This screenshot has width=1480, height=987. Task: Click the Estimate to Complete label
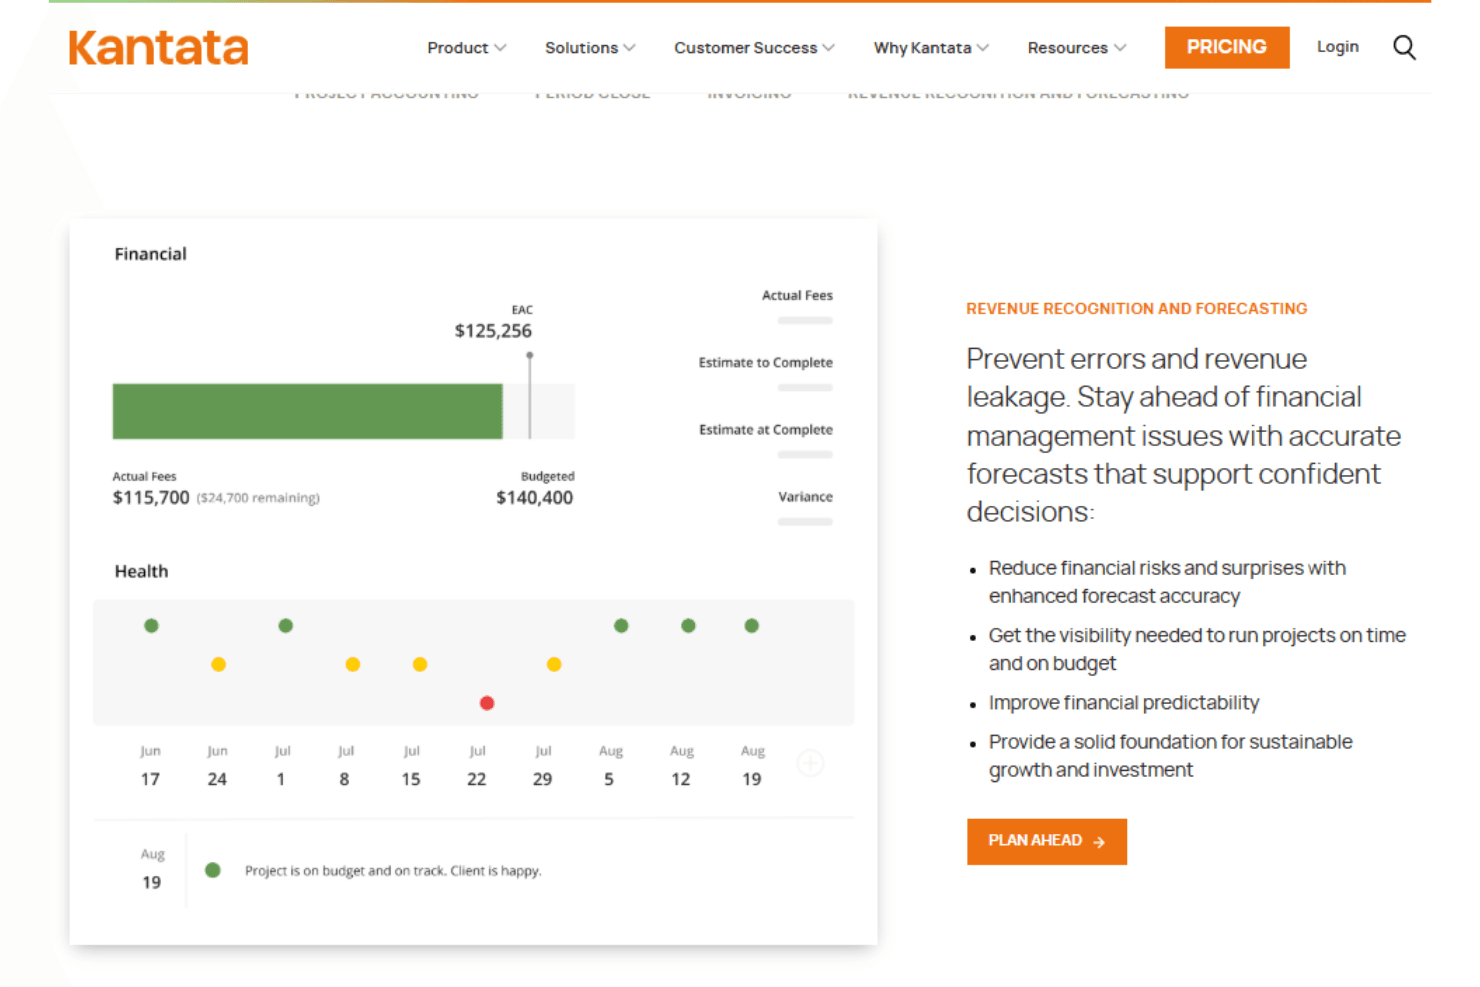point(765,362)
